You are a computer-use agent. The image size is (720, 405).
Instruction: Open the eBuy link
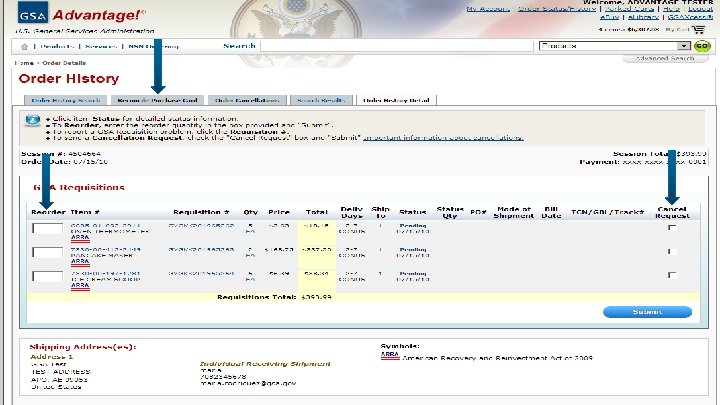(x=610, y=17)
